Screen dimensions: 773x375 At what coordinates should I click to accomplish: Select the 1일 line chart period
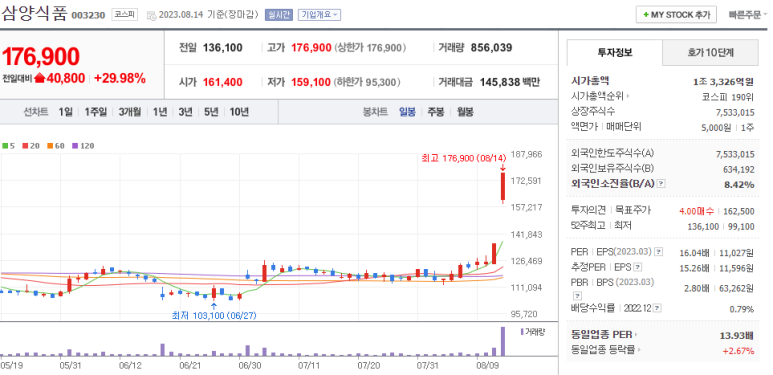tap(65, 112)
